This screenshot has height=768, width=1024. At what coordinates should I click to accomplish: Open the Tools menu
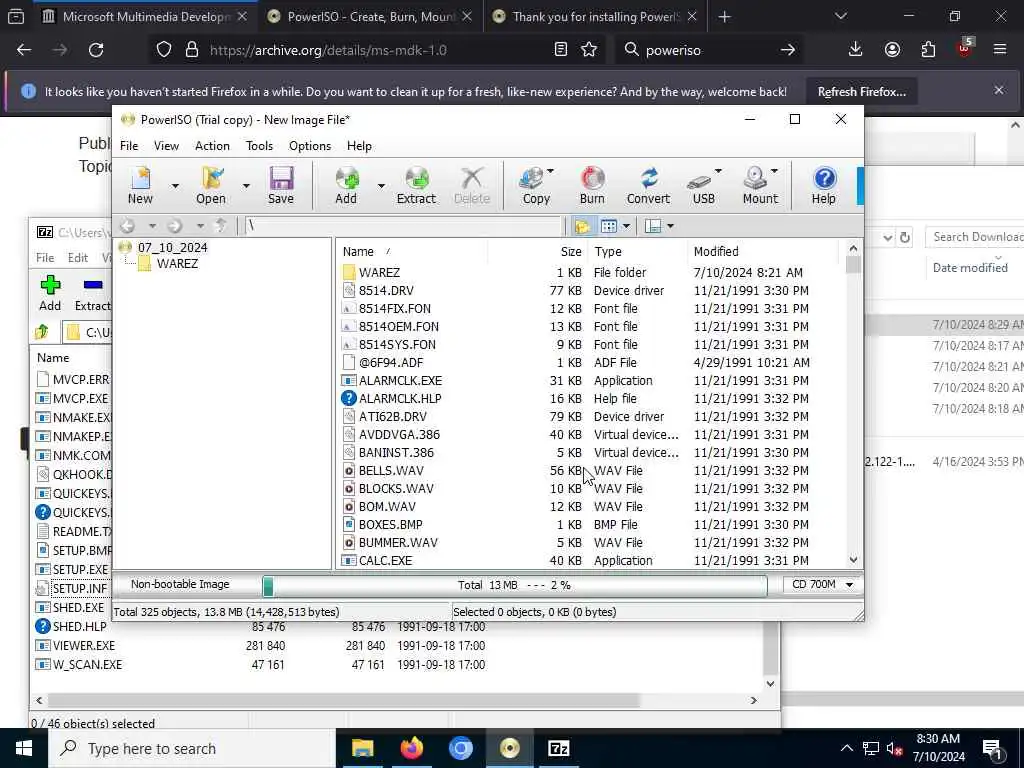point(259,146)
